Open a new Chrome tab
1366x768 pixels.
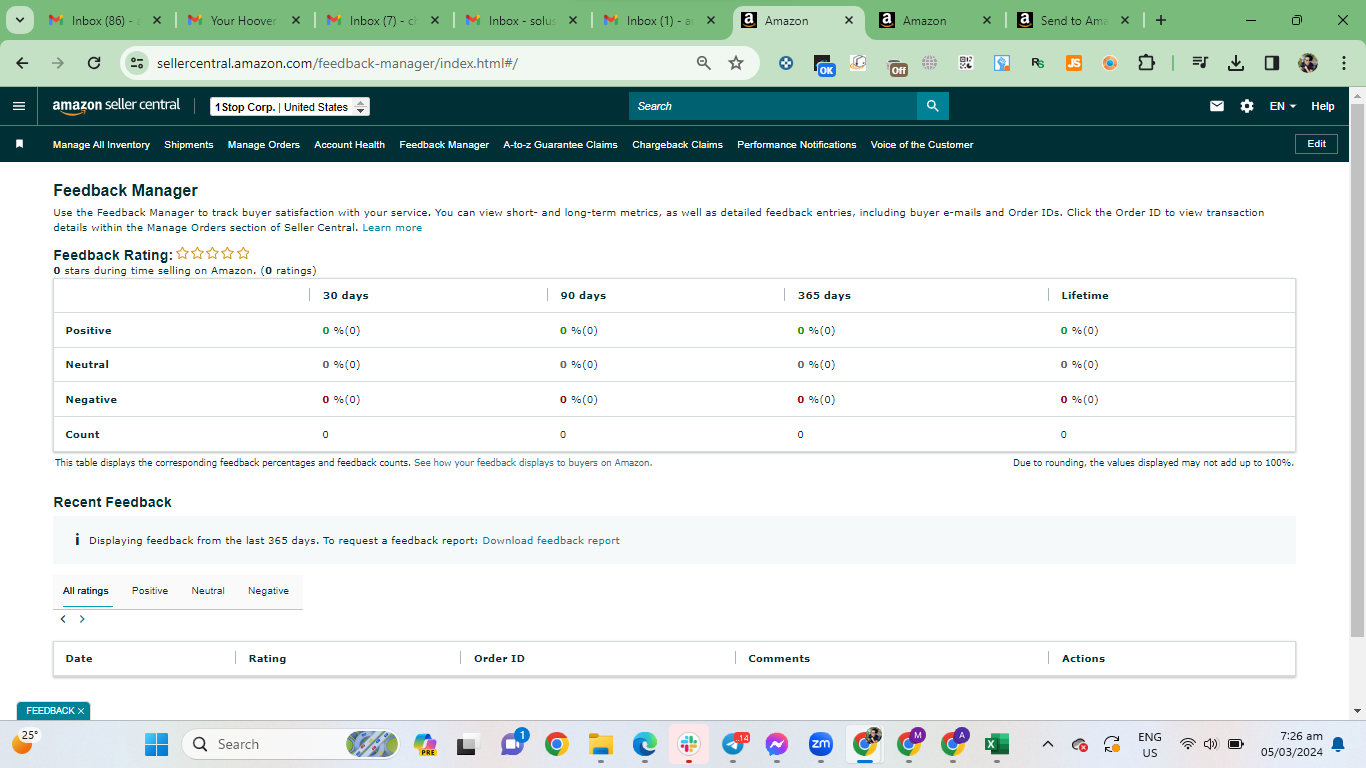click(1160, 20)
